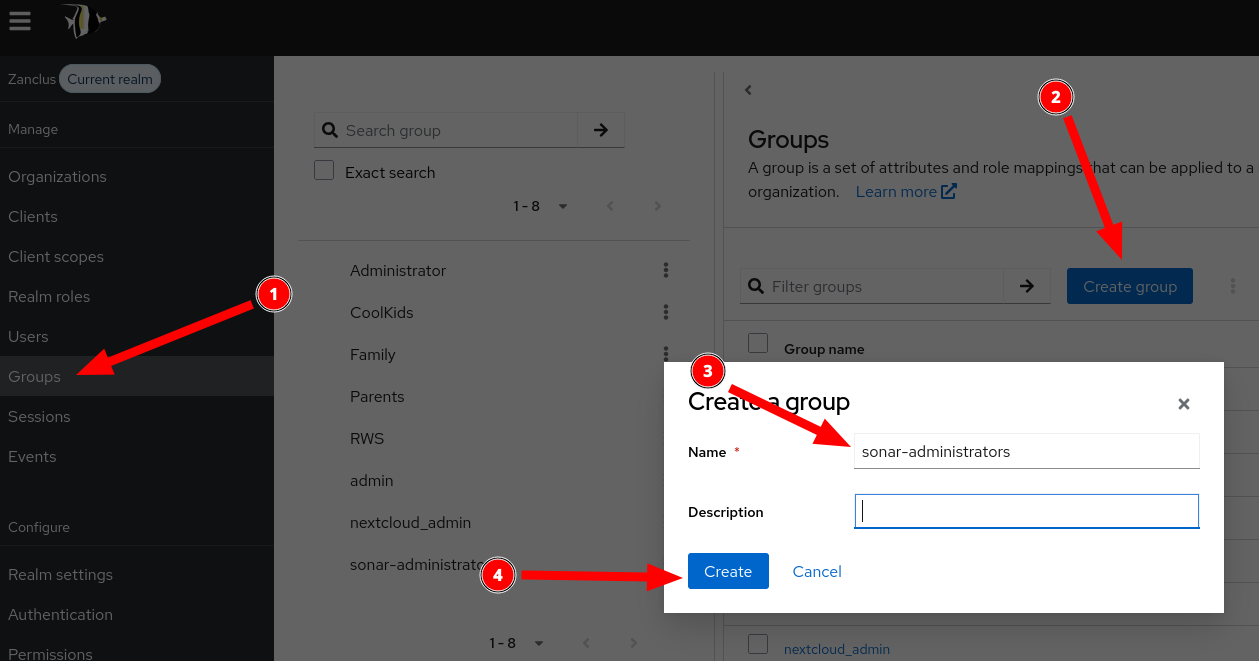Click inside the Description input field
1259x661 pixels.
(x=1026, y=511)
